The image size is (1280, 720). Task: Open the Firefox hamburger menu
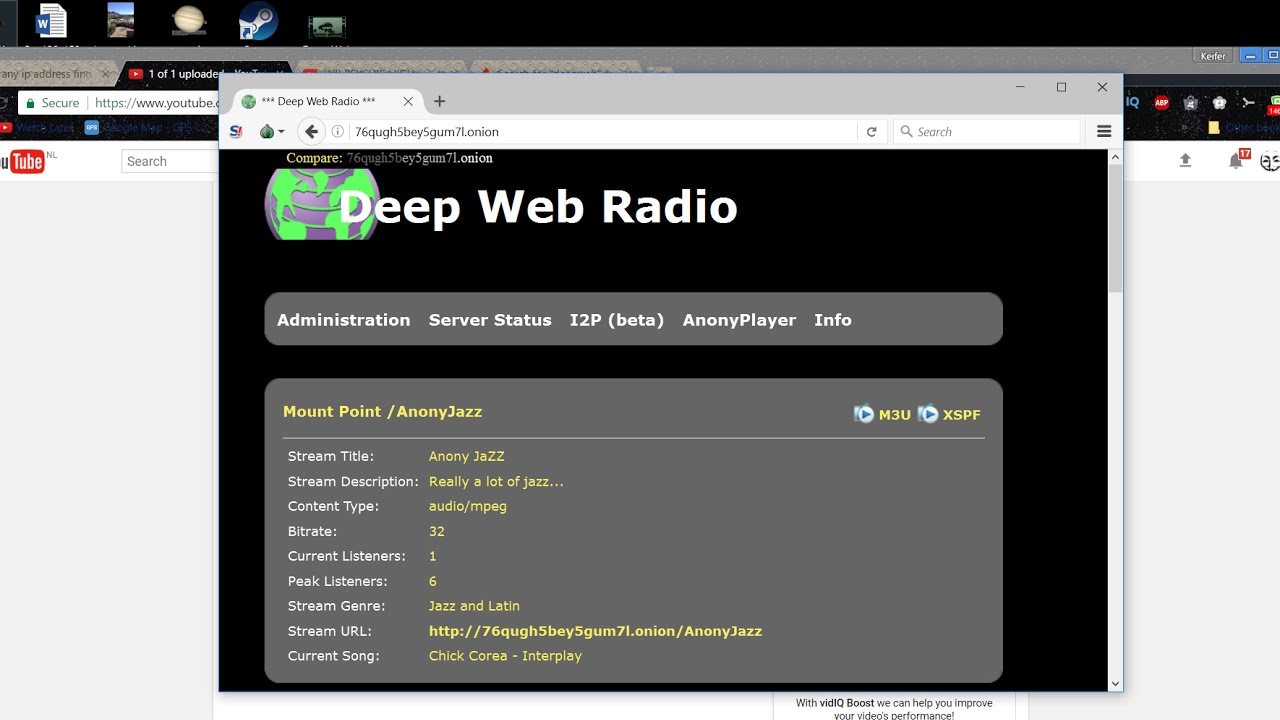[x=1104, y=131]
